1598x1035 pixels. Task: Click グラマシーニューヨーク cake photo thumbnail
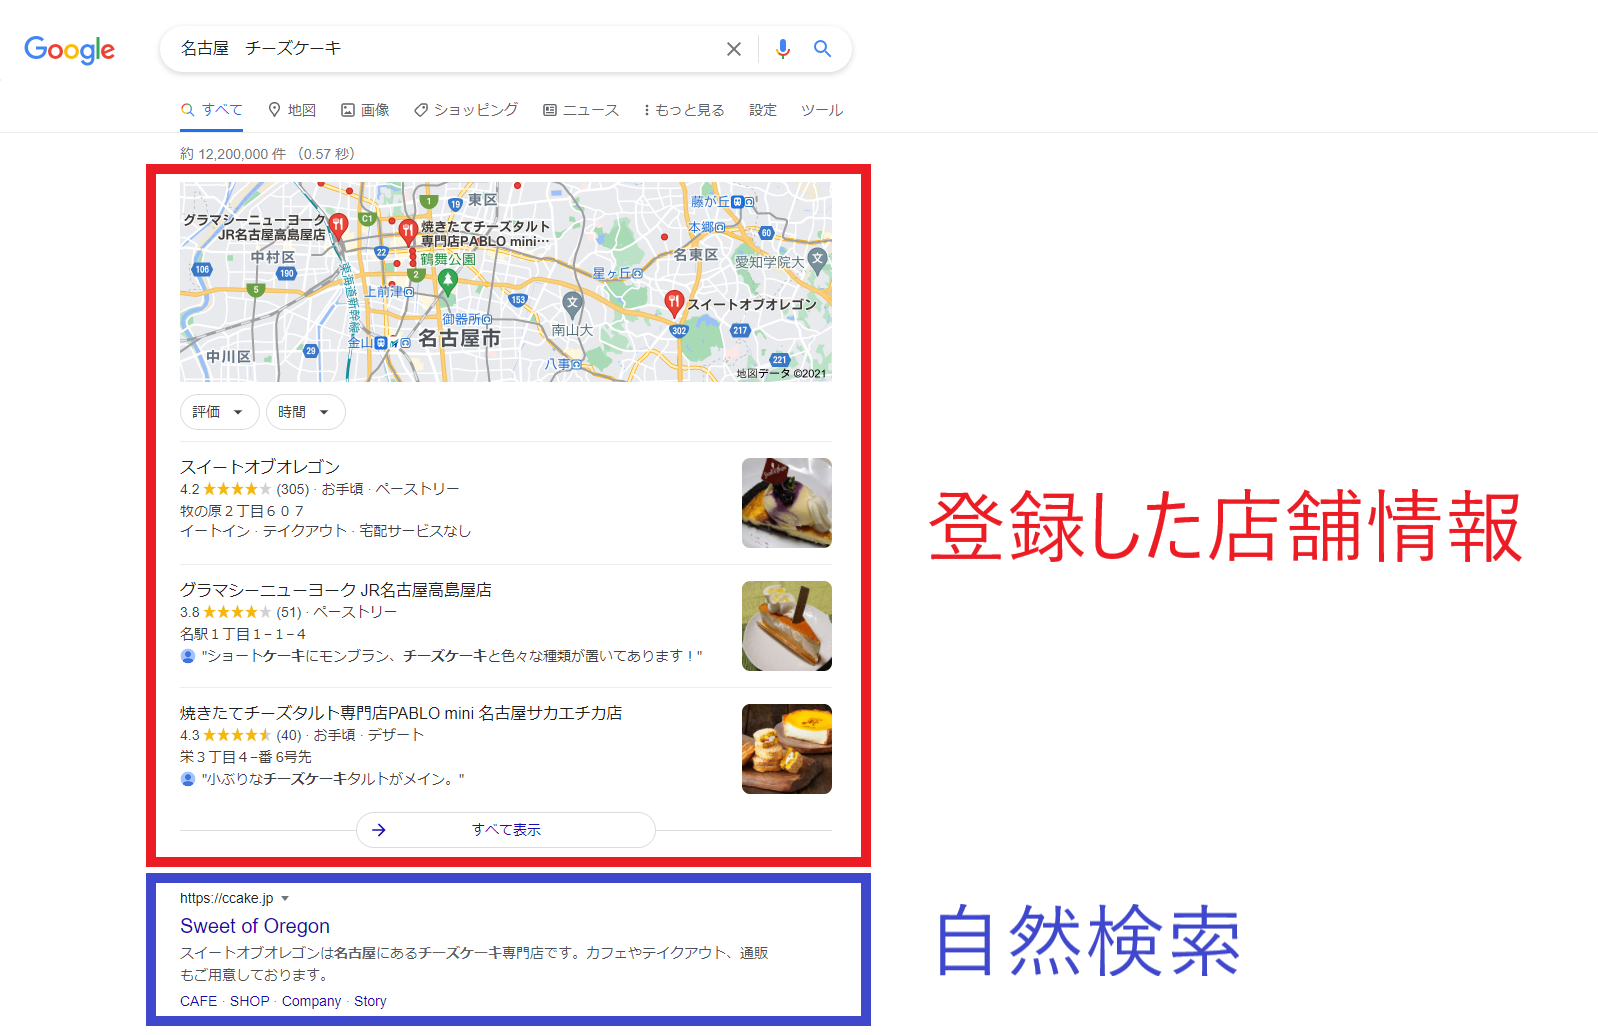[x=787, y=626]
